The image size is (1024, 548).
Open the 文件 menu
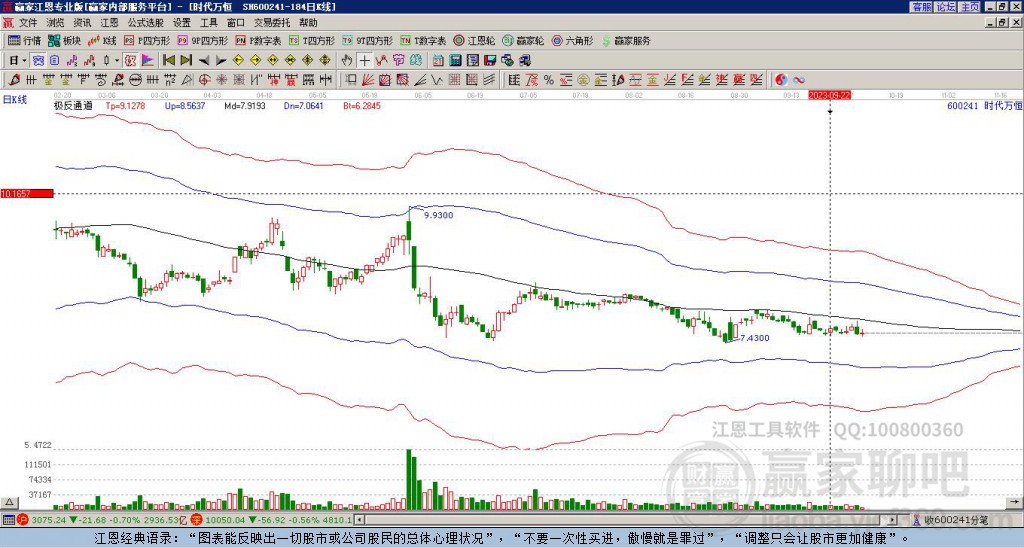click(x=28, y=23)
